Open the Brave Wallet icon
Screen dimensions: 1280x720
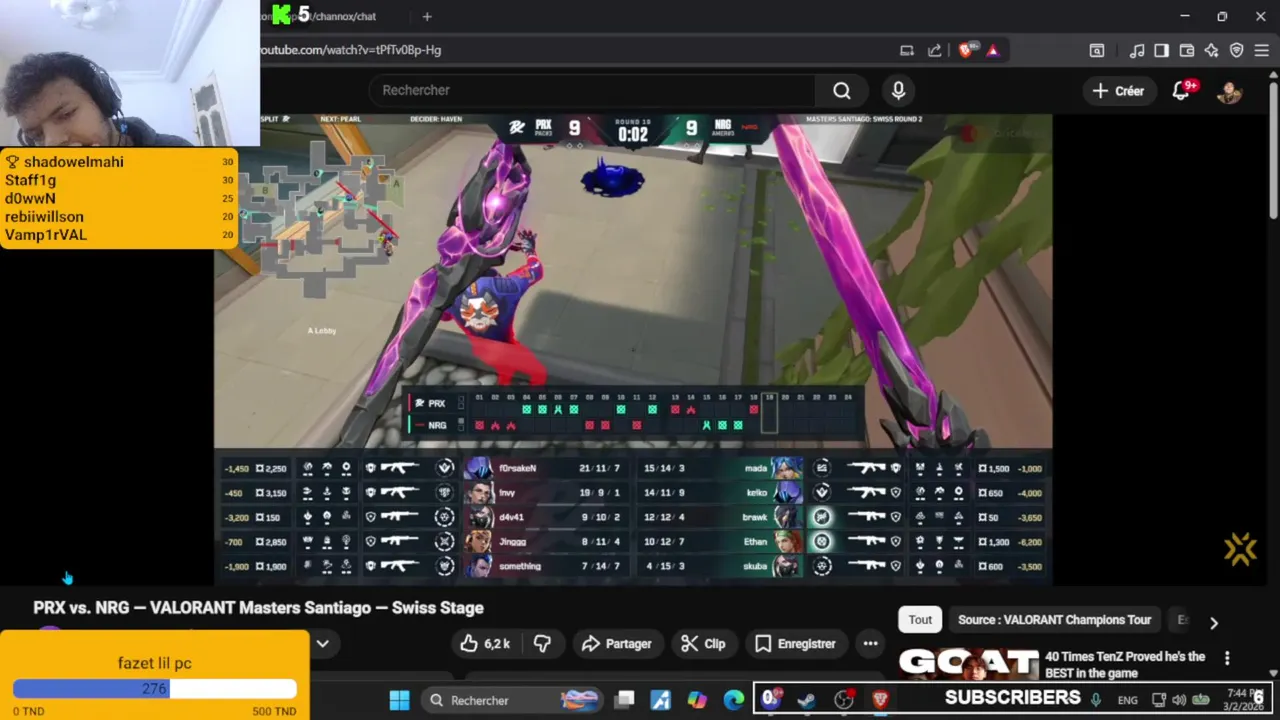[x=1187, y=50]
